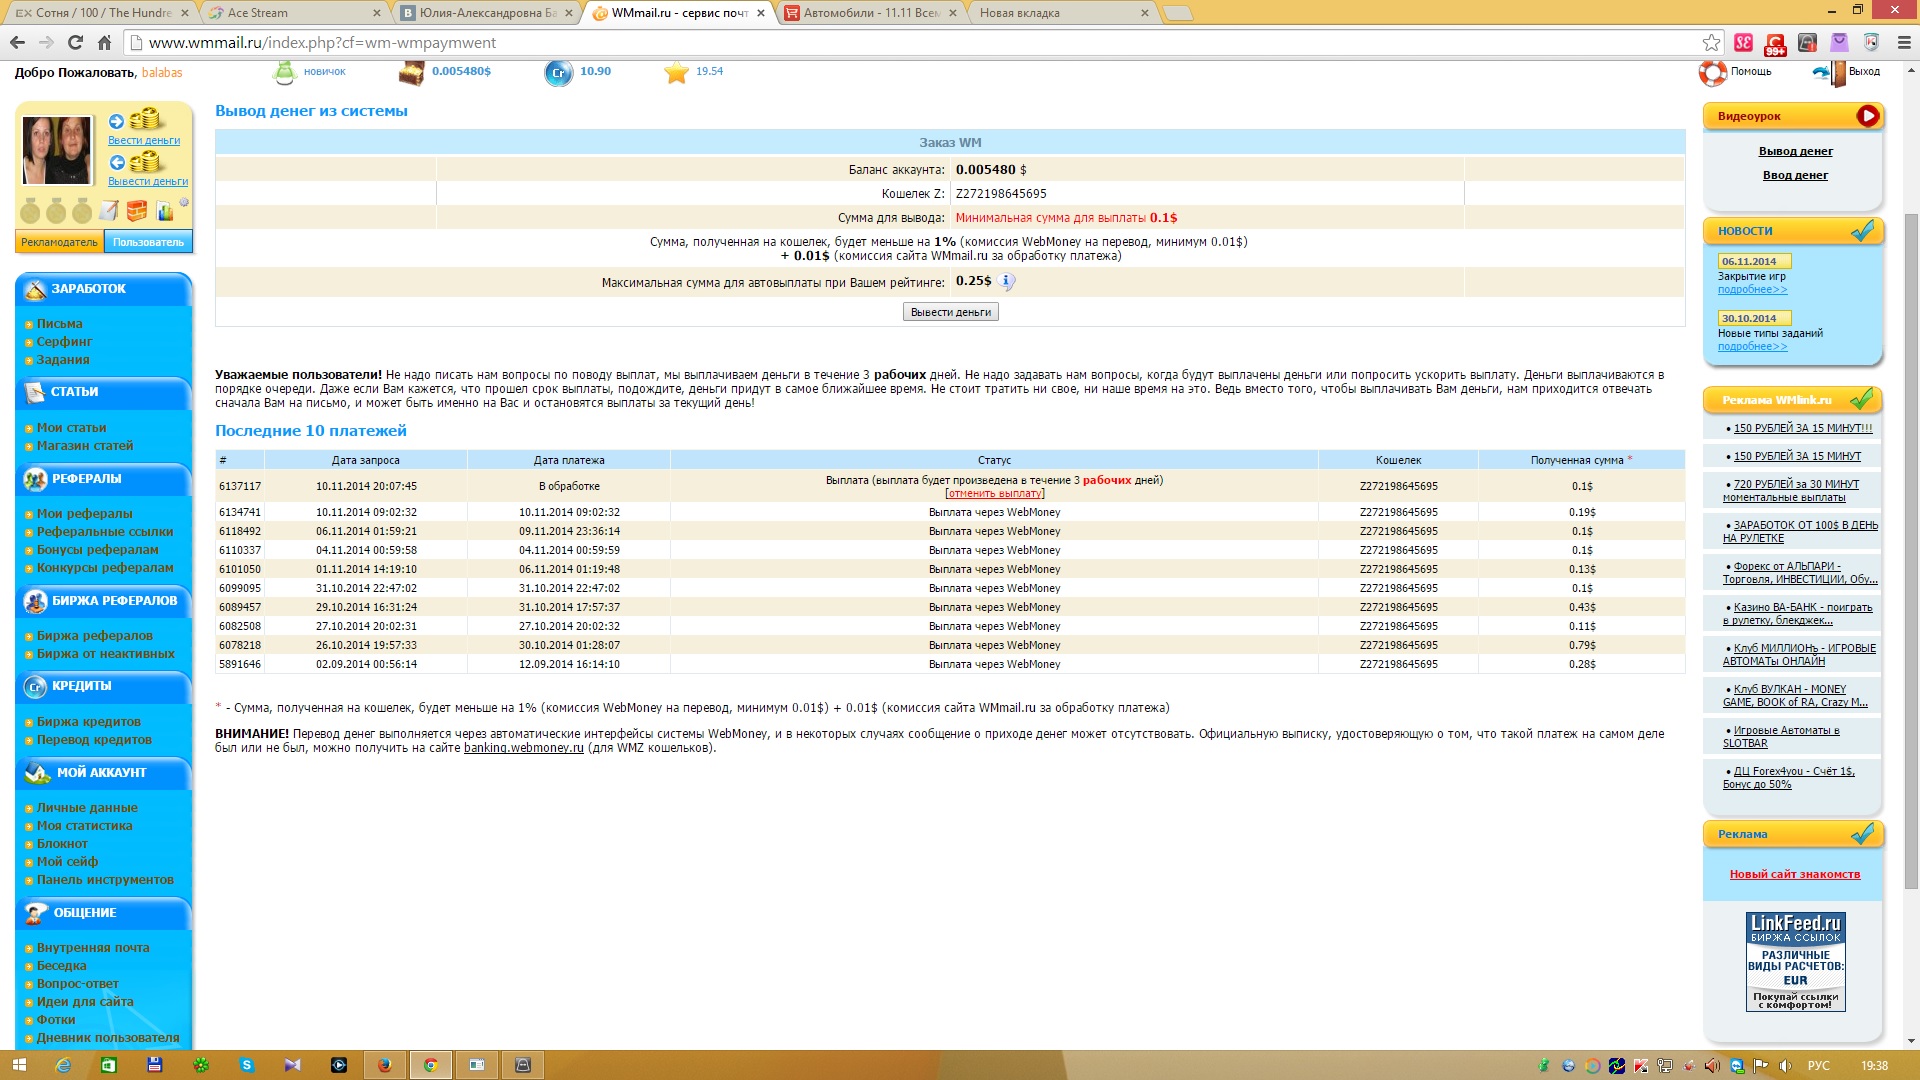Image resolution: width=1920 pixels, height=1080 pixels.
Task: Open the browser home page icon
Action: [x=104, y=43]
